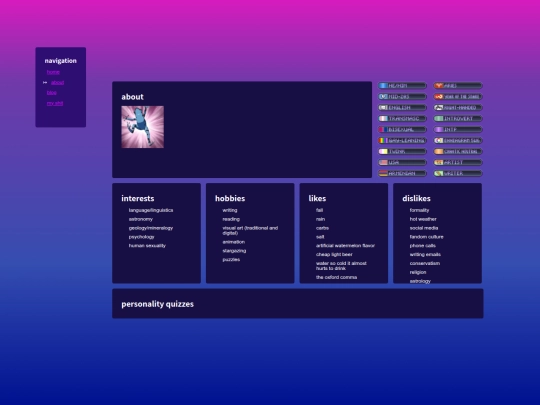Viewport: 540px width, 405px height.
Task: Click the RIGHT-HANDED badge
Action: (458, 107)
